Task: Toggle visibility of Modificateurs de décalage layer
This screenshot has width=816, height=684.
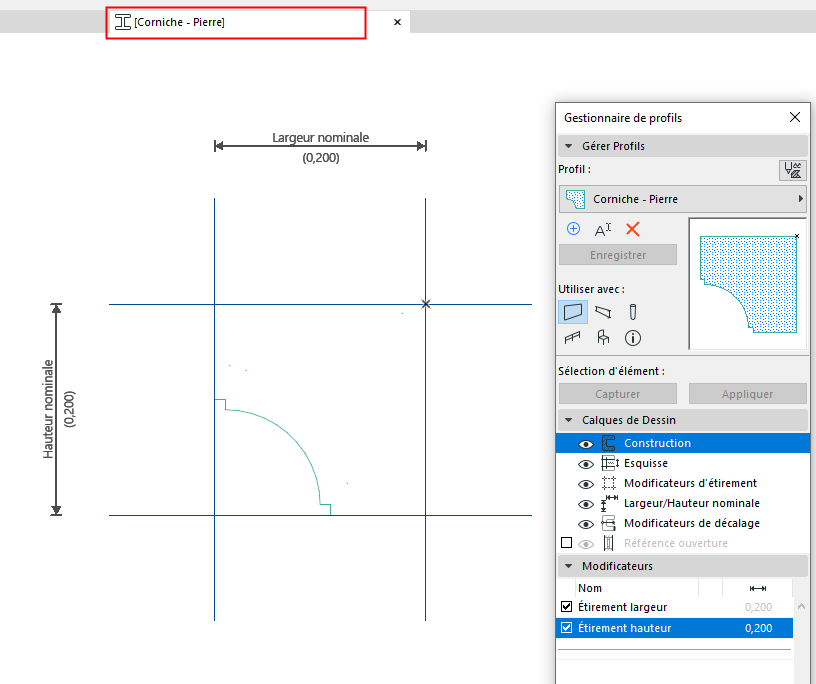Action: click(x=586, y=524)
